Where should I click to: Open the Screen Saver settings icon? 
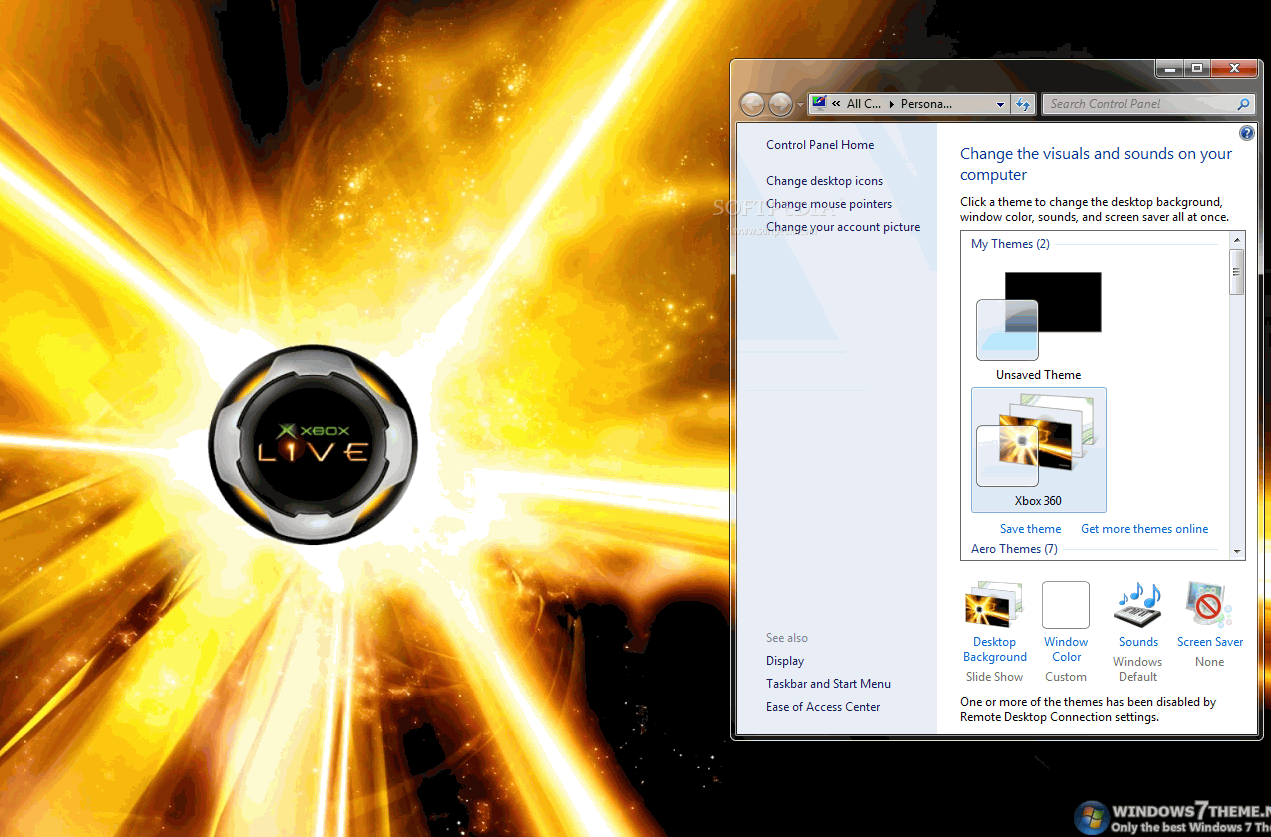(x=1209, y=605)
